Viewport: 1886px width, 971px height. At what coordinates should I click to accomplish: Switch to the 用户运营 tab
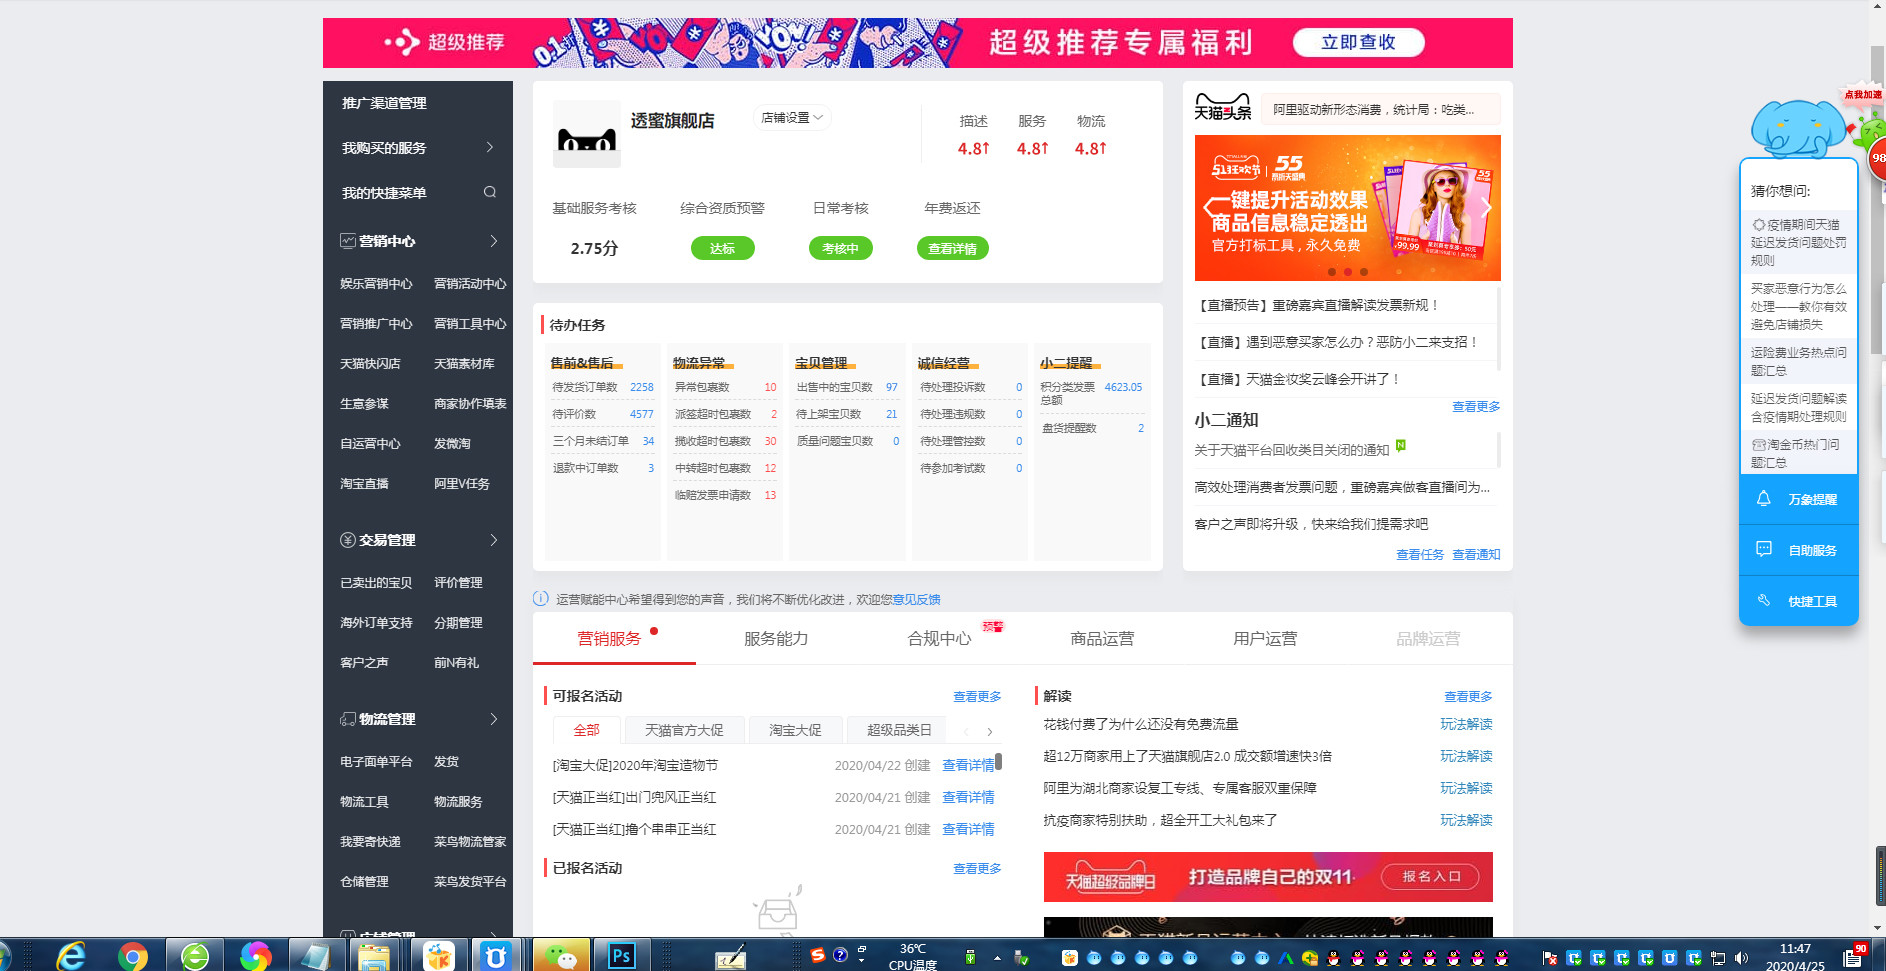1265,638
